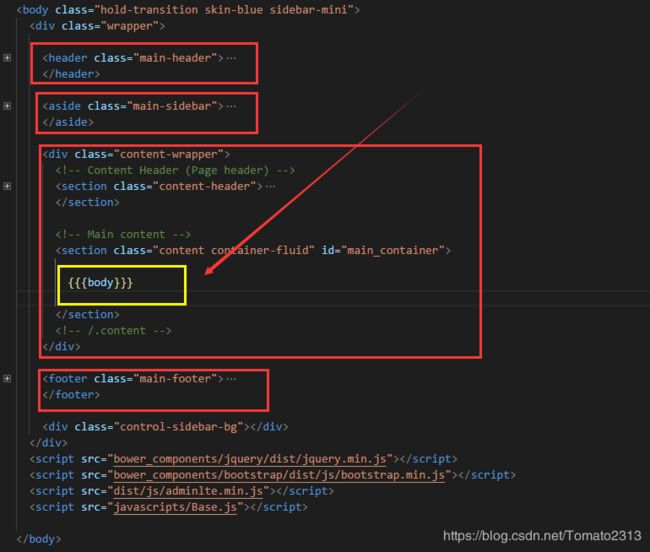Click the ellipsis after aside main-sidebar tag

231,107
